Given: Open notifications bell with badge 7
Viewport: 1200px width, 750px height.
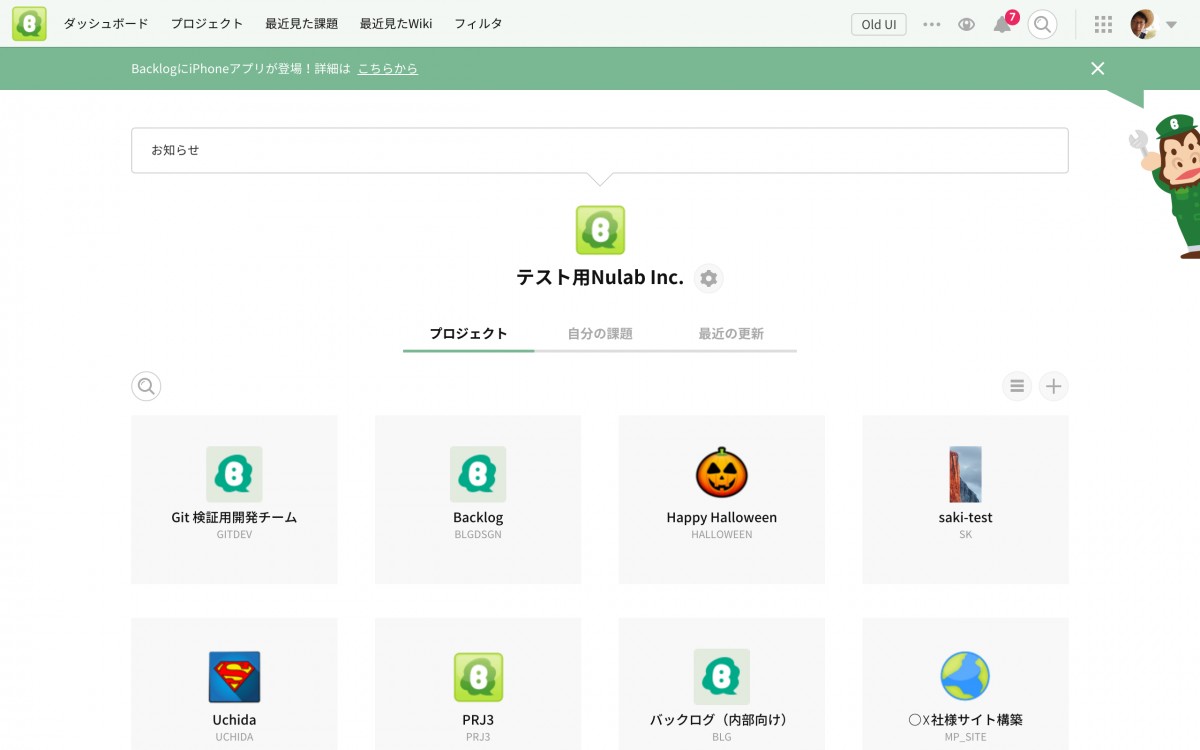Looking at the screenshot, I should tap(1003, 23).
